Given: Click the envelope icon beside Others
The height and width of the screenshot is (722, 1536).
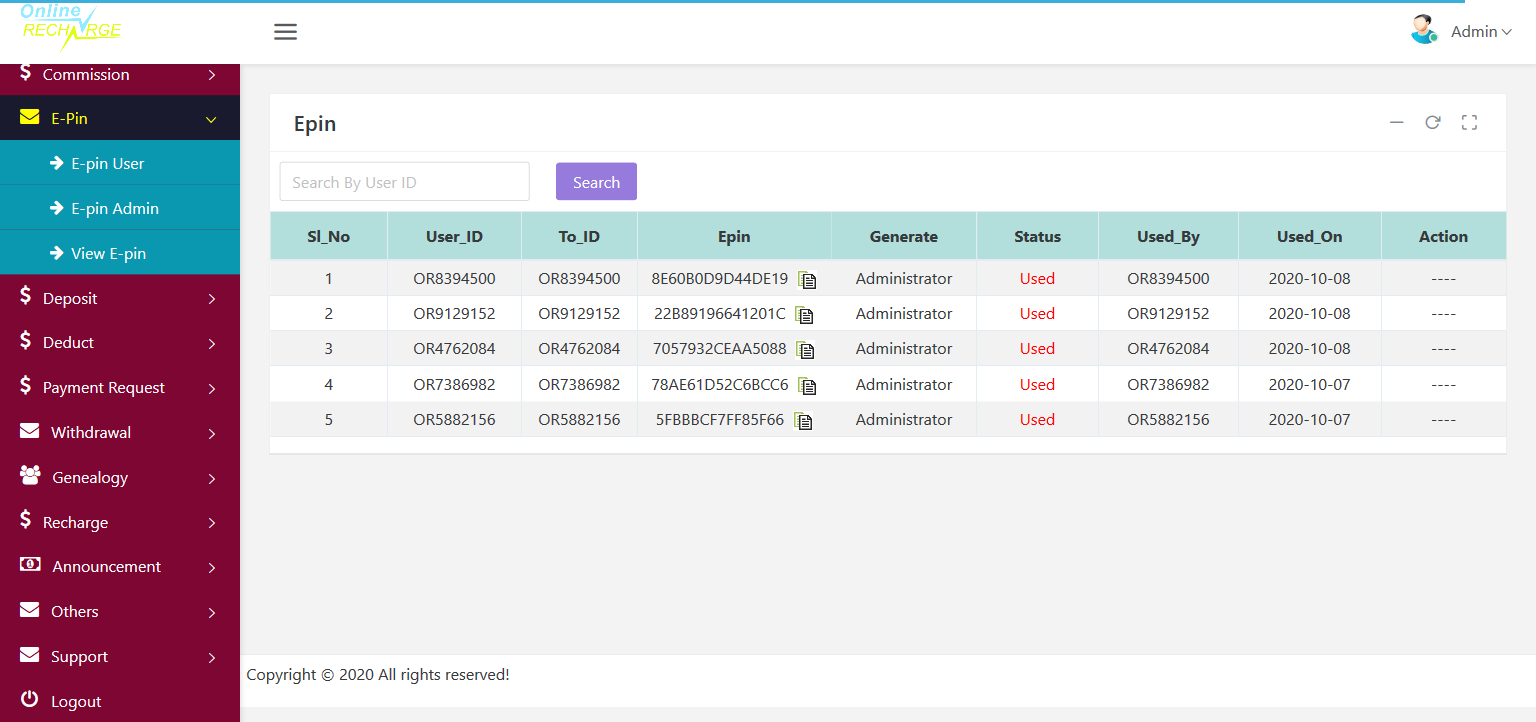Looking at the screenshot, I should (30, 610).
